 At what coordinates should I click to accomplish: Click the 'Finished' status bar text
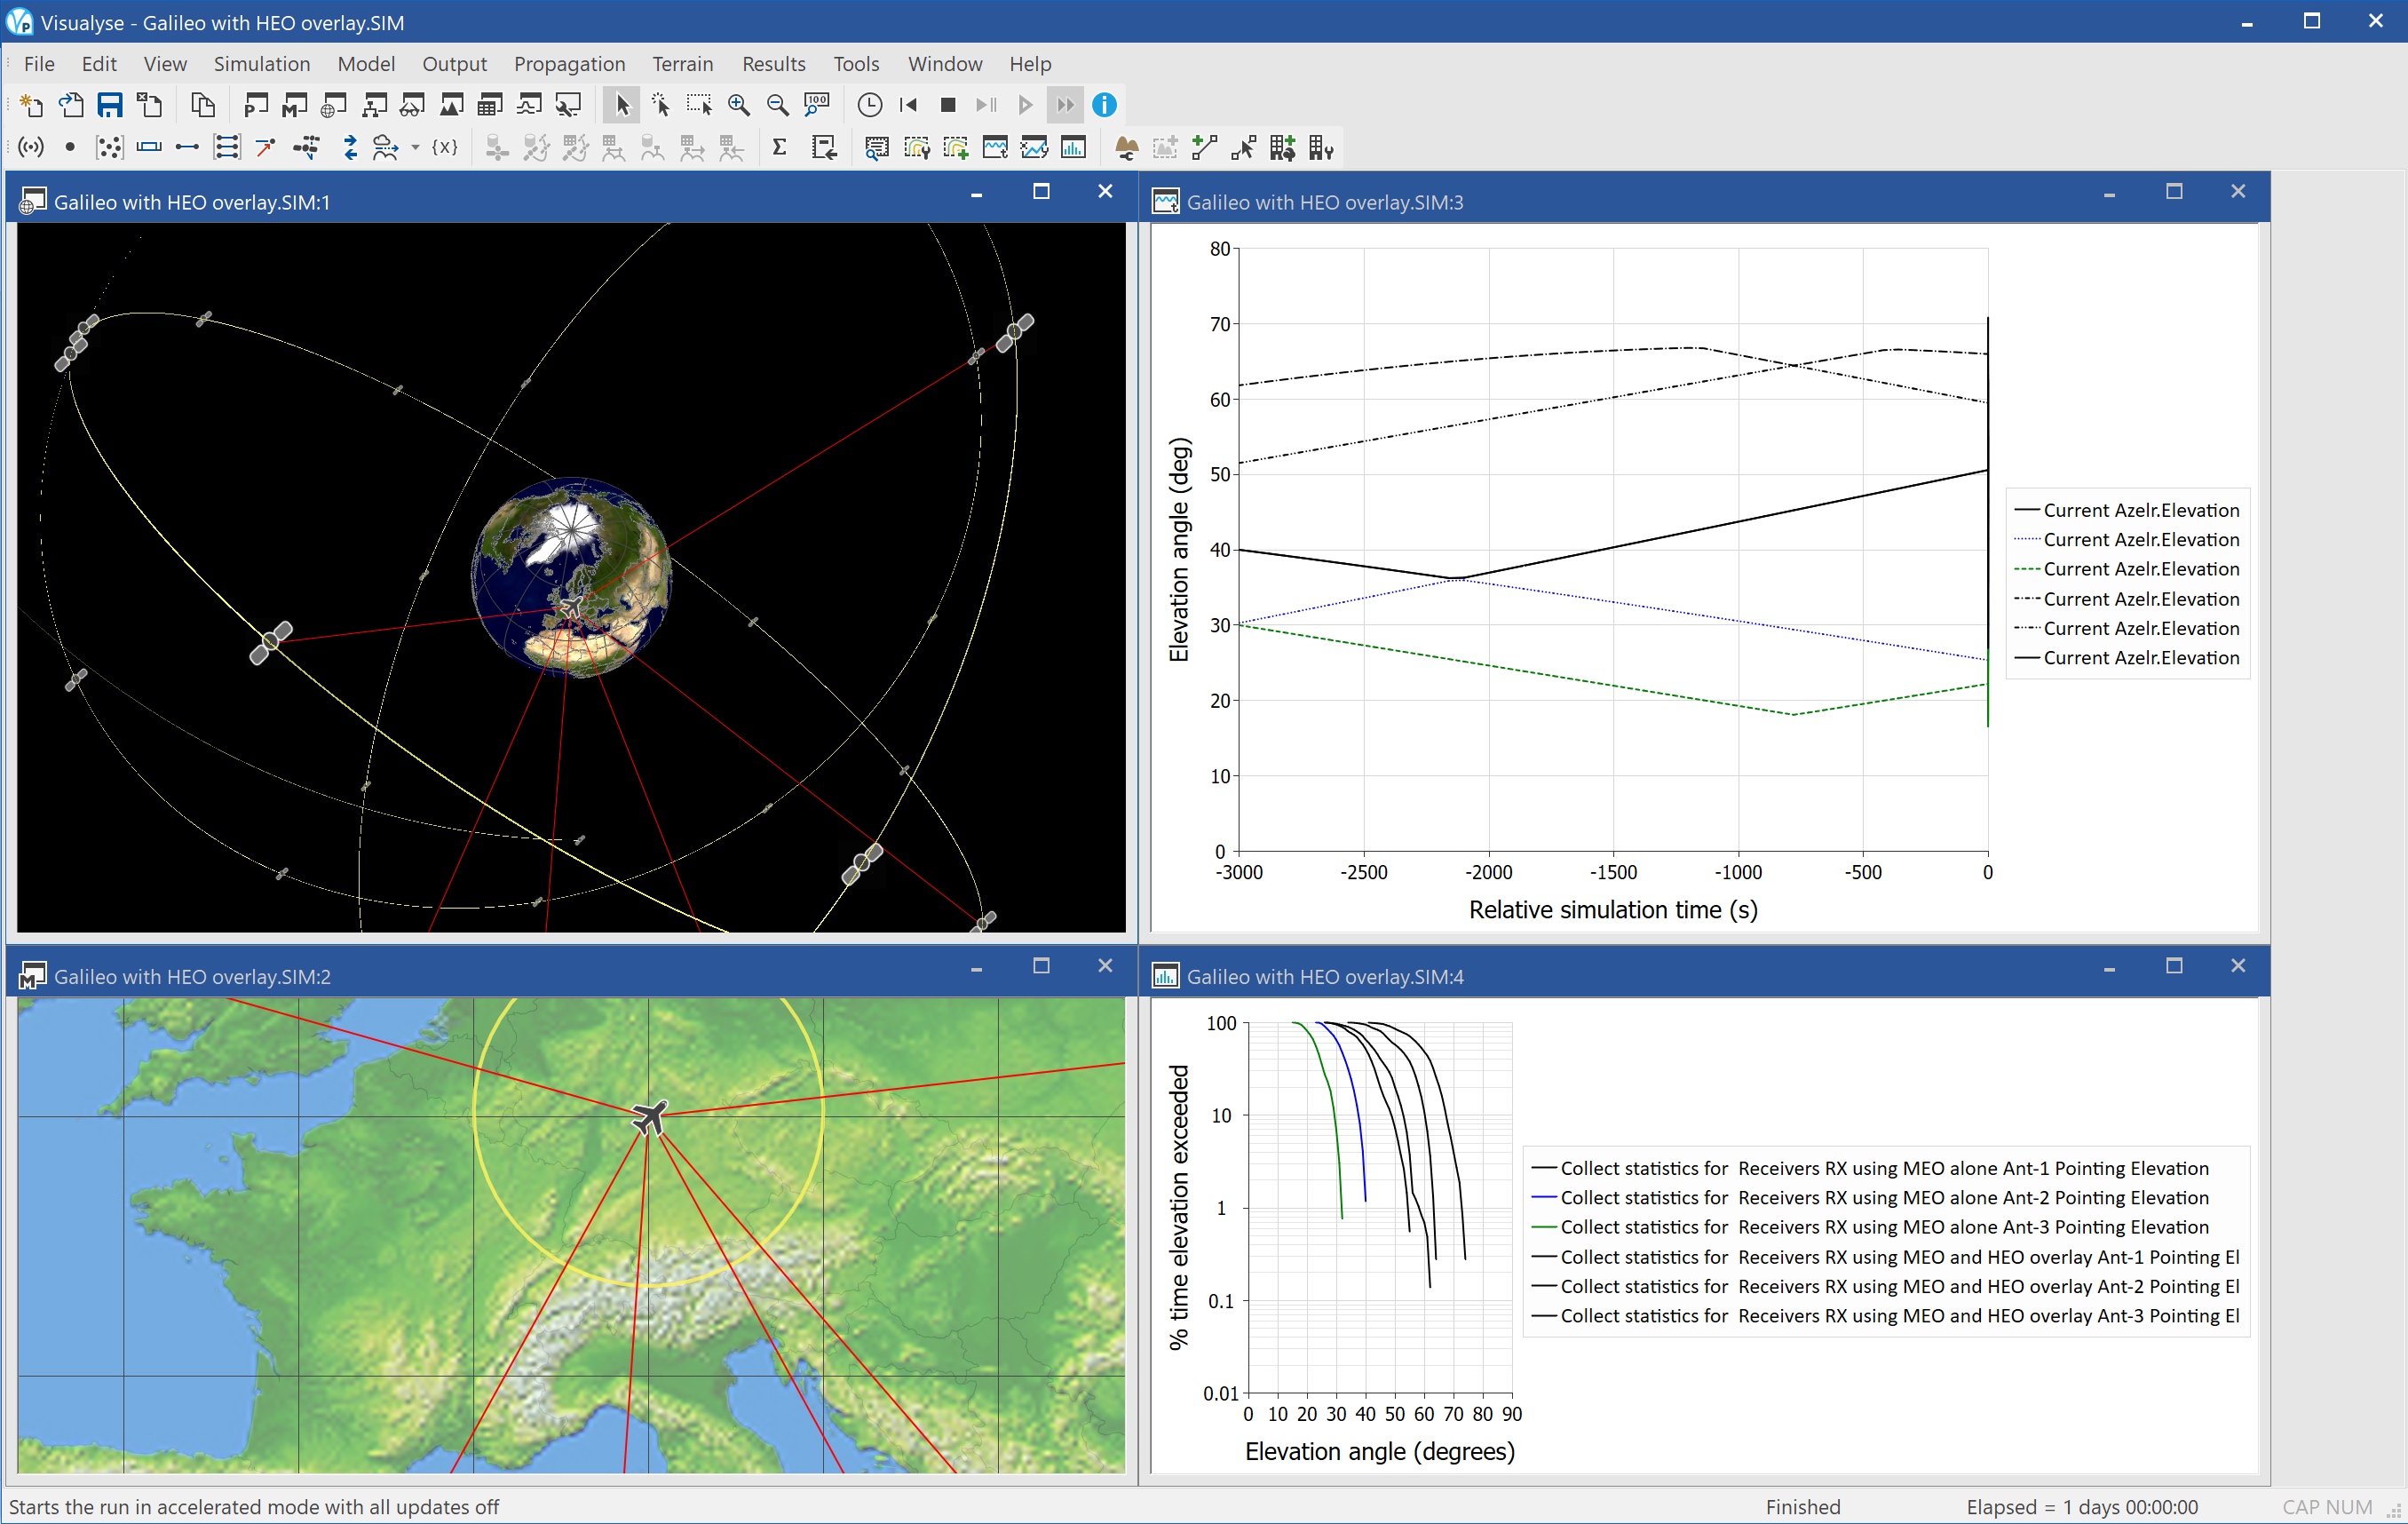[x=1803, y=1506]
